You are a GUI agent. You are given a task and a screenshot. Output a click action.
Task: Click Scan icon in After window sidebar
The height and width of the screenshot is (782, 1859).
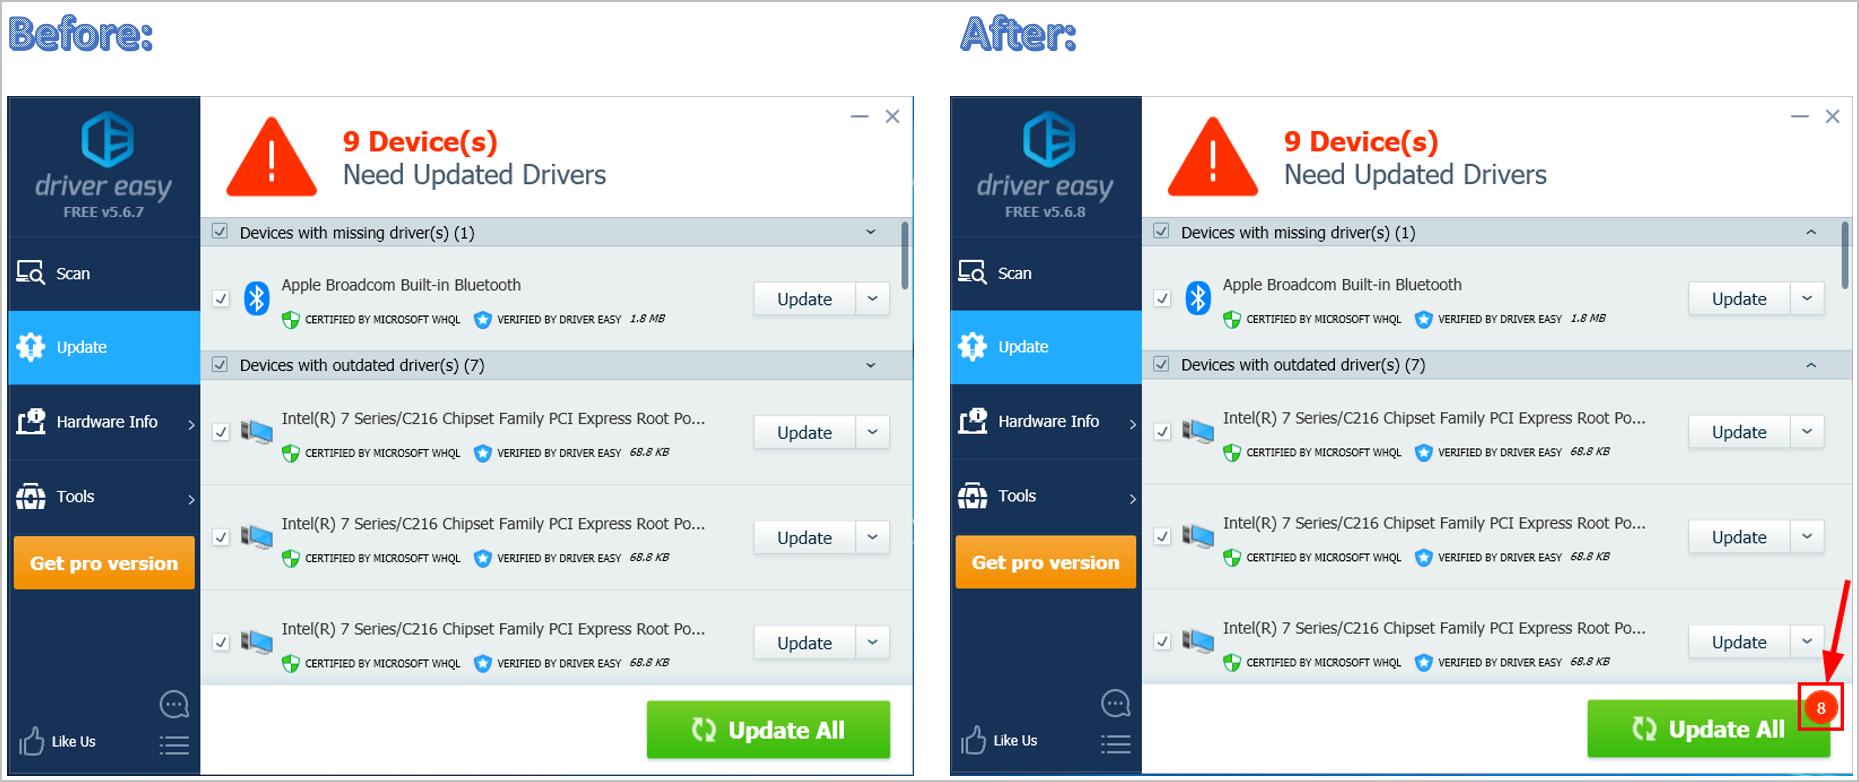(x=972, y=272)
